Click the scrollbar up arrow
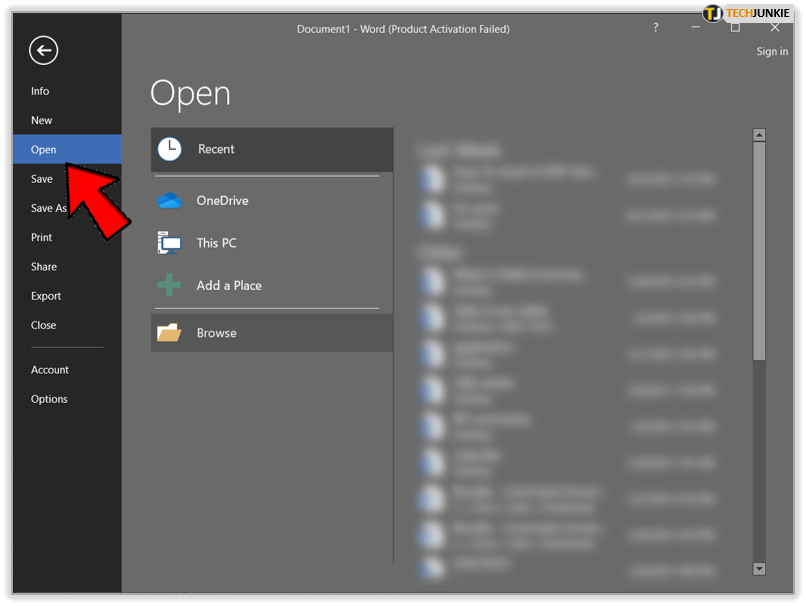This screenshot has height=606, width=806. [x=759, y=135]
